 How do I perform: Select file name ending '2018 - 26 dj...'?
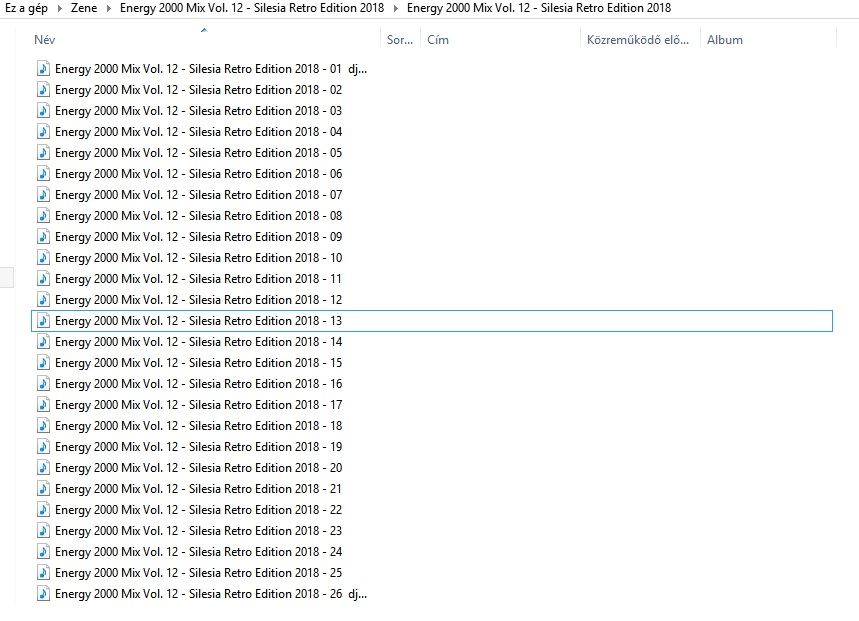pyautogui.click(x=211, y=594)
